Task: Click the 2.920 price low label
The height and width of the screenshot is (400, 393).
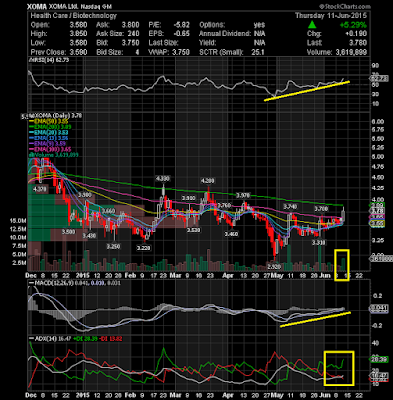Action: pos(274,266)
